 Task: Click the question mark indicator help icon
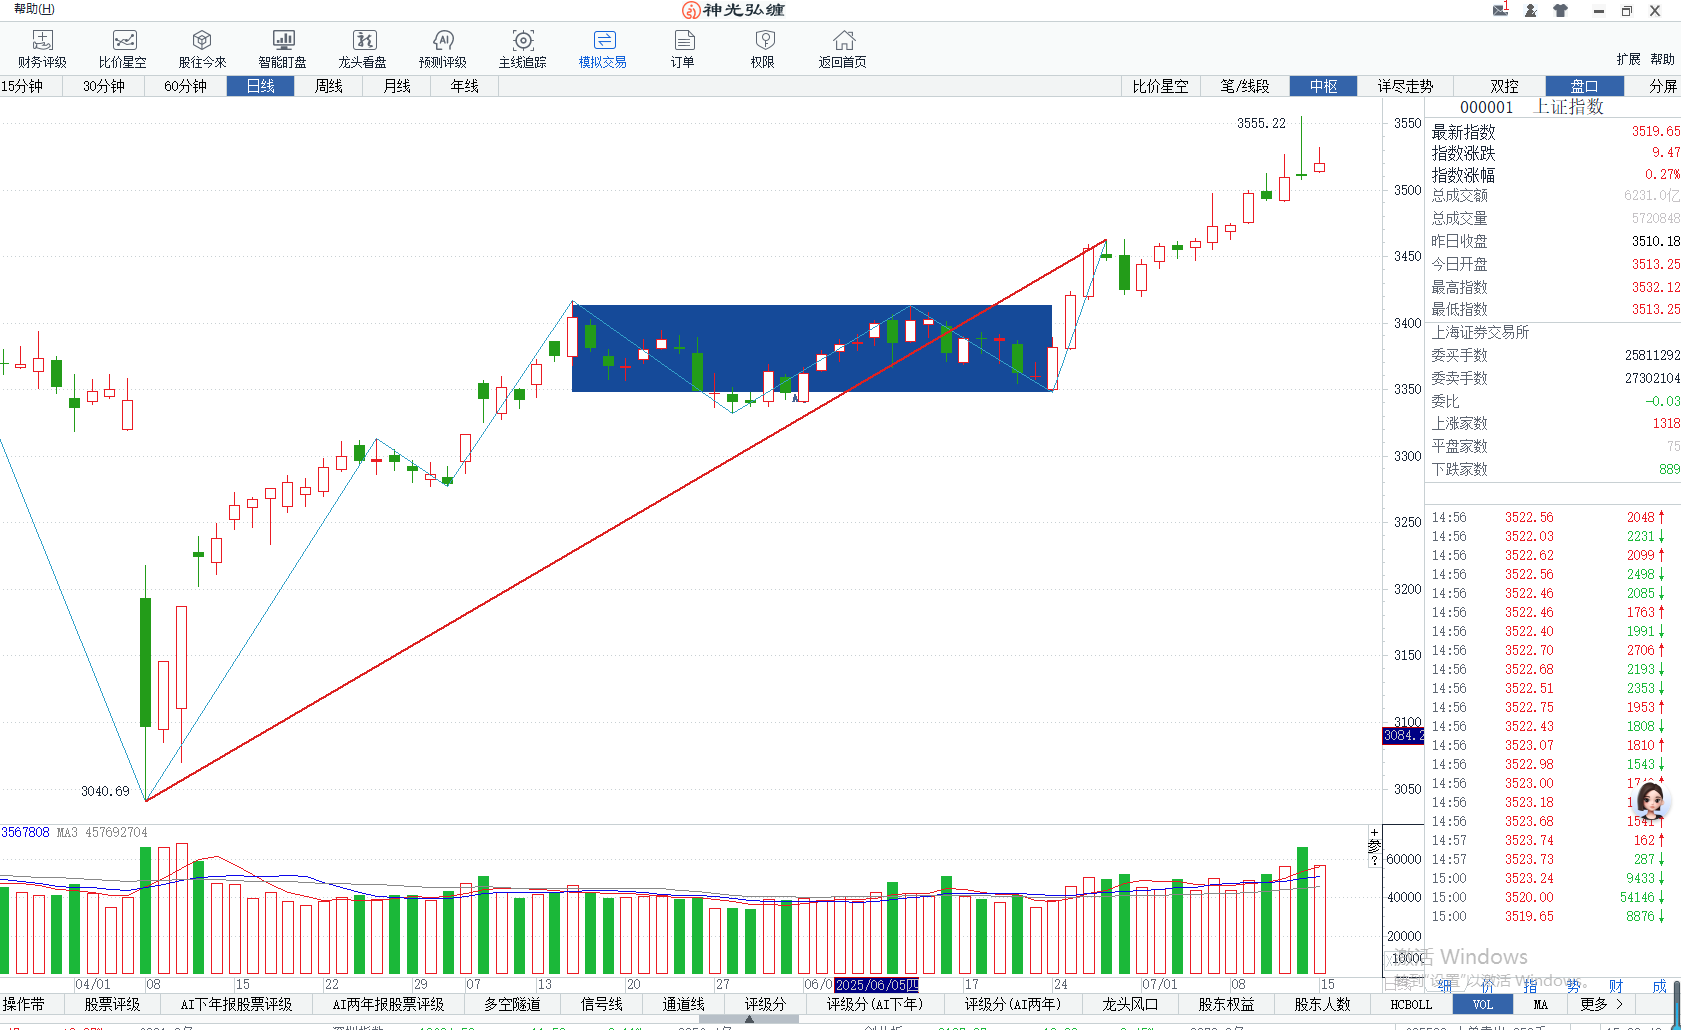click(x=1374, y=860)
